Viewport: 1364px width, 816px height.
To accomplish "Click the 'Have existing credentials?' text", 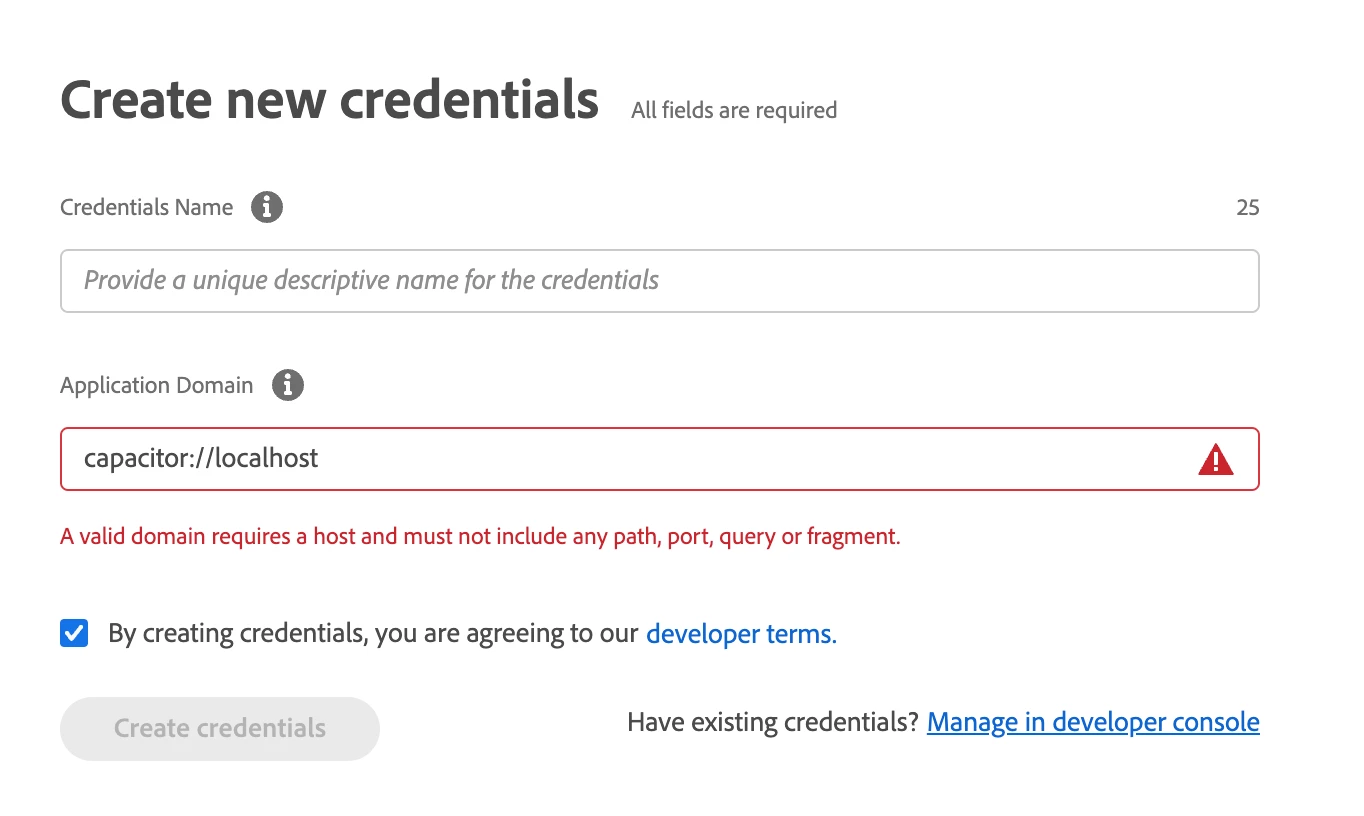I will (772, 722).
